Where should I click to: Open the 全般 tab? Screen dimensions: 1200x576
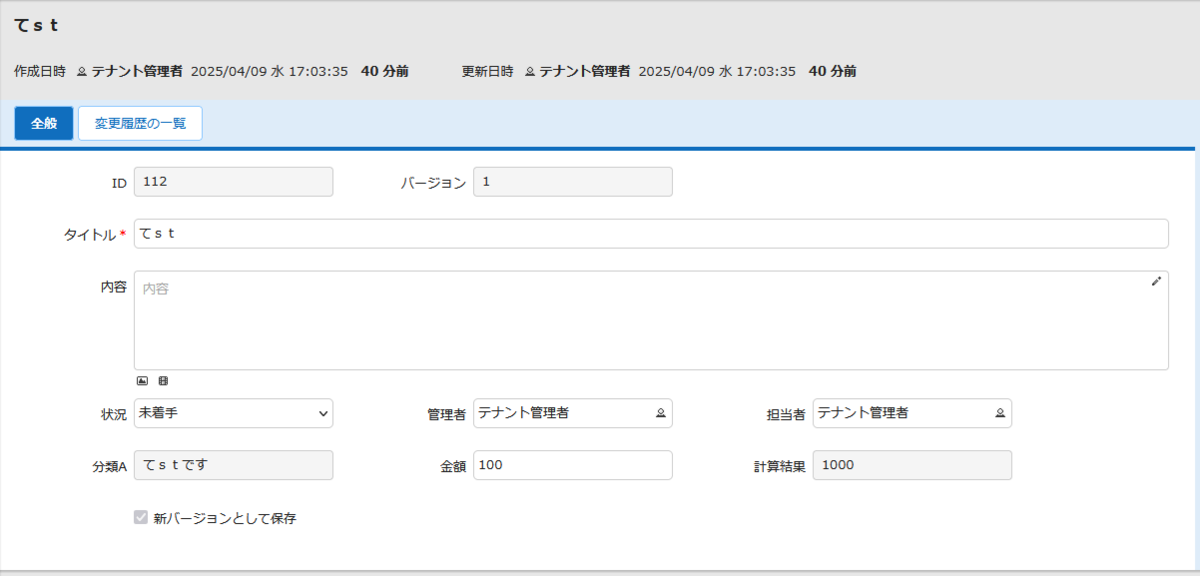point(44,124)
